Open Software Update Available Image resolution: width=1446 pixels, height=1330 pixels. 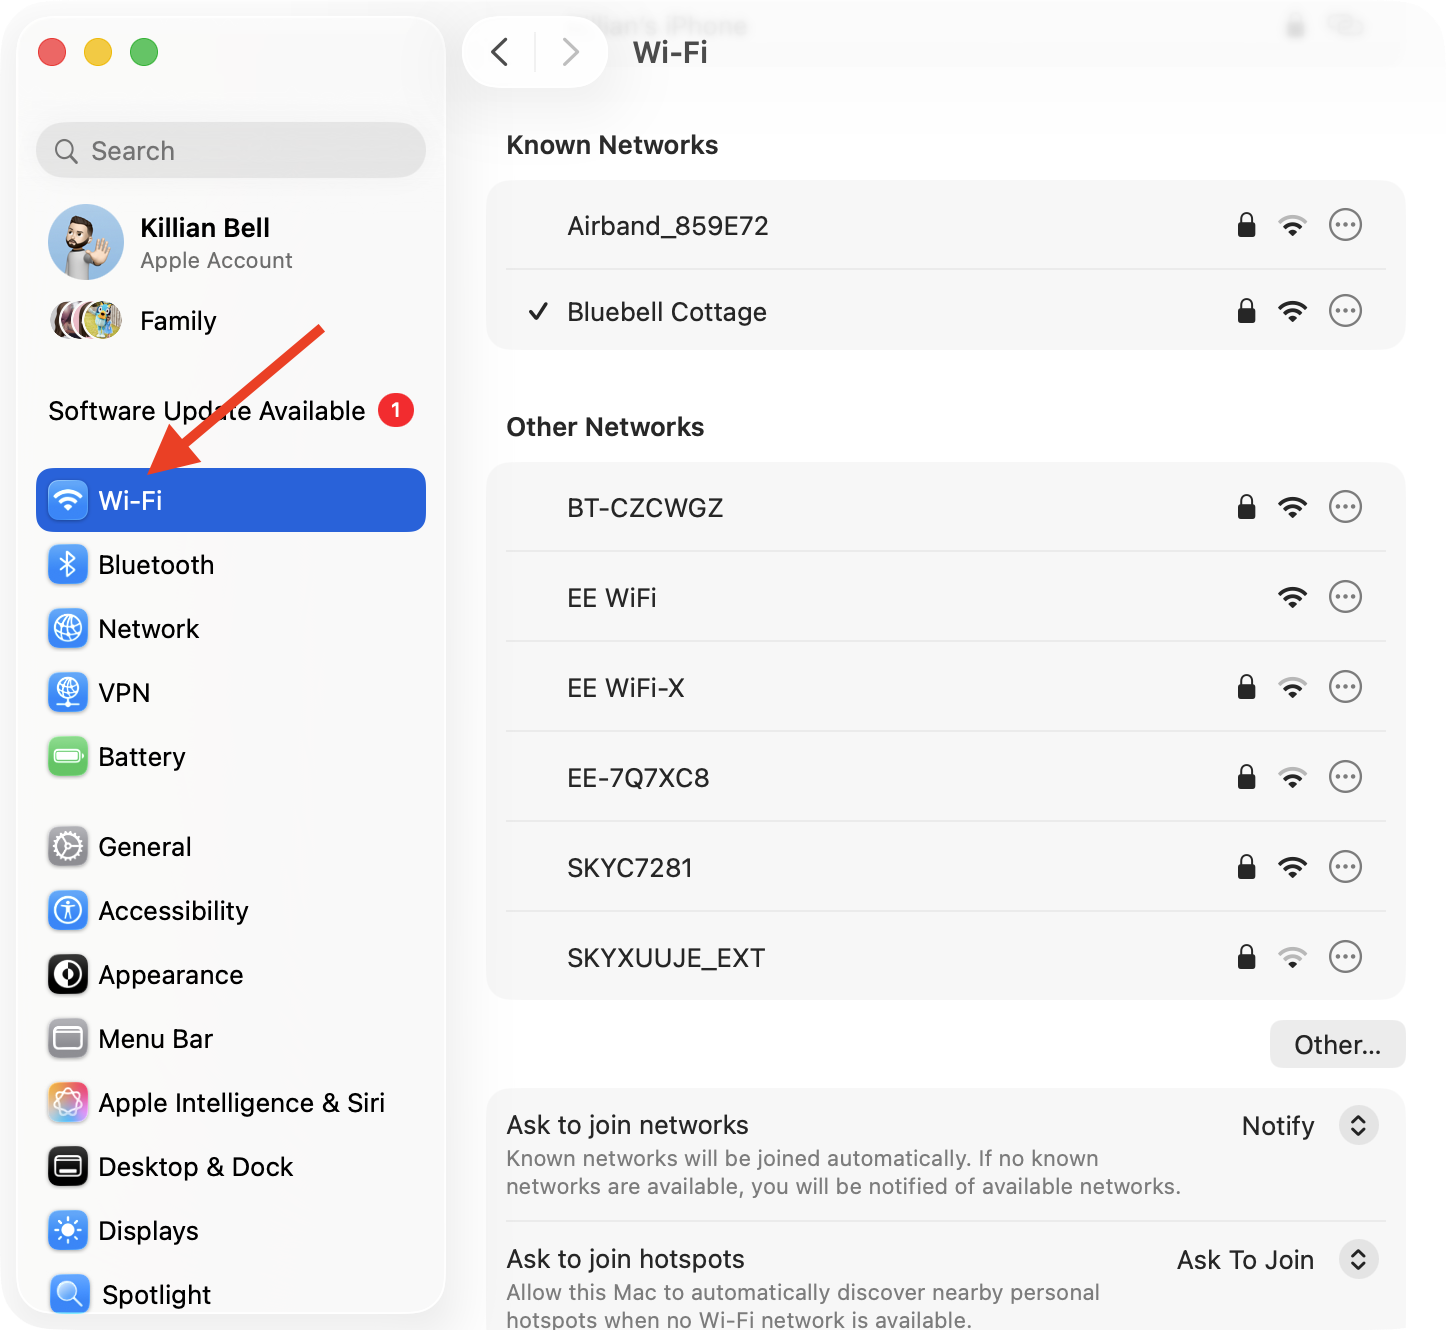click(206, 410)
